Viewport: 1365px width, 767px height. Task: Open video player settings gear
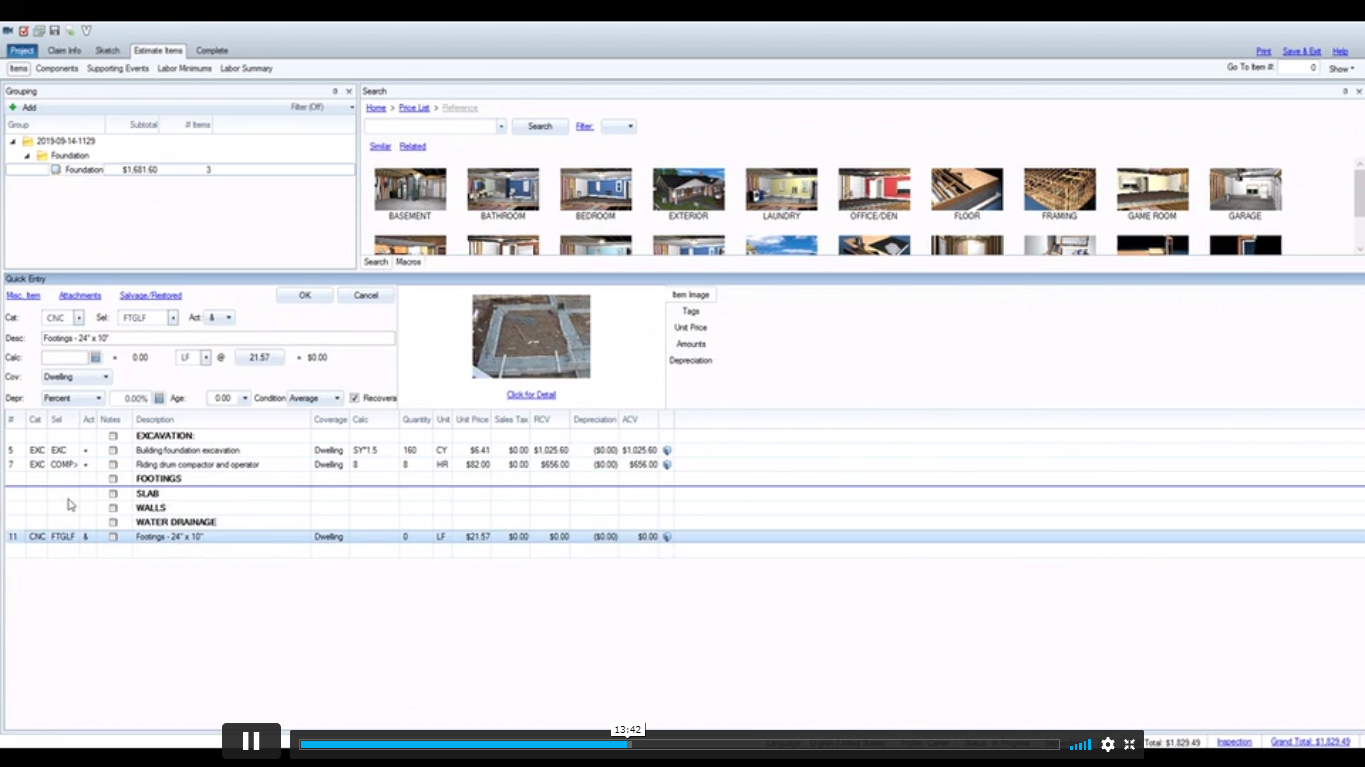(1108, 744)
